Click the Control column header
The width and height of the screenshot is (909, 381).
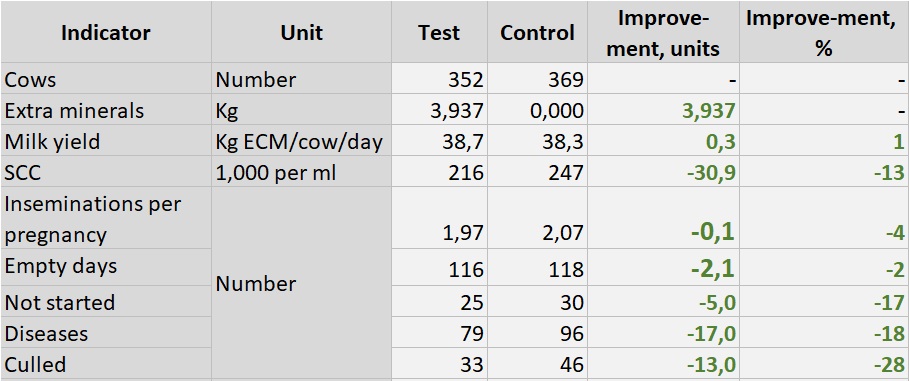pos(537,32)
